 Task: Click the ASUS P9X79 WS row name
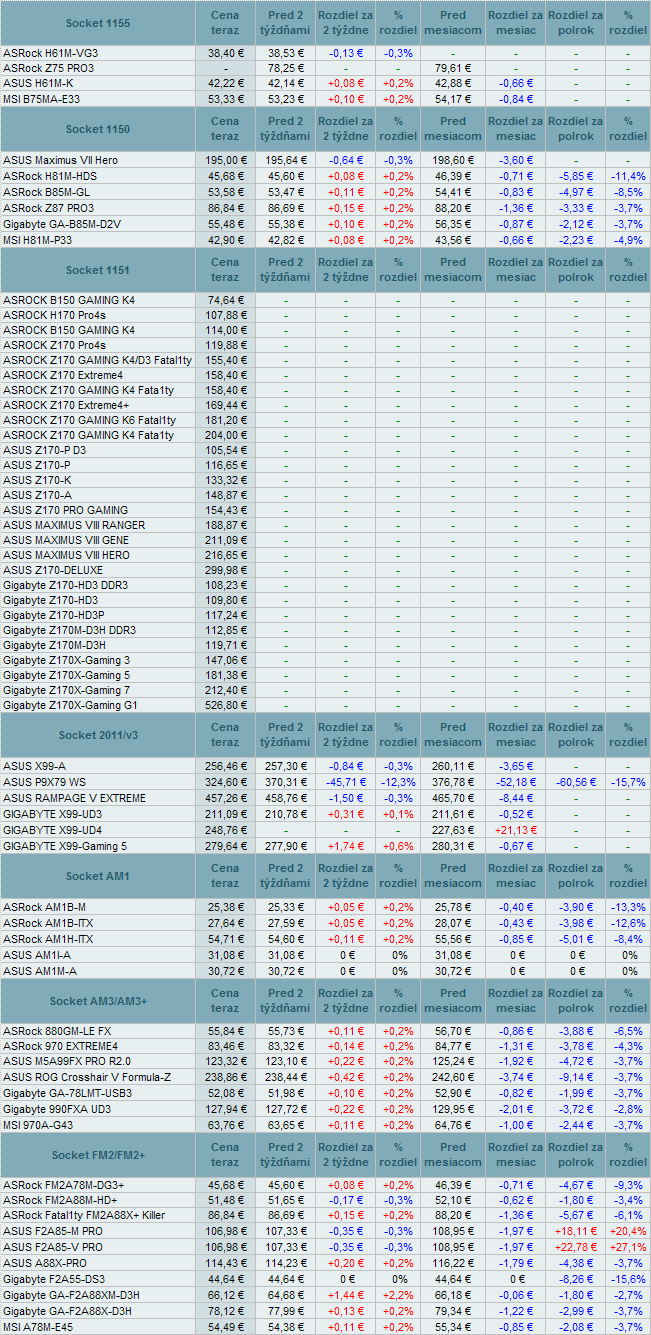pos(44,782)
